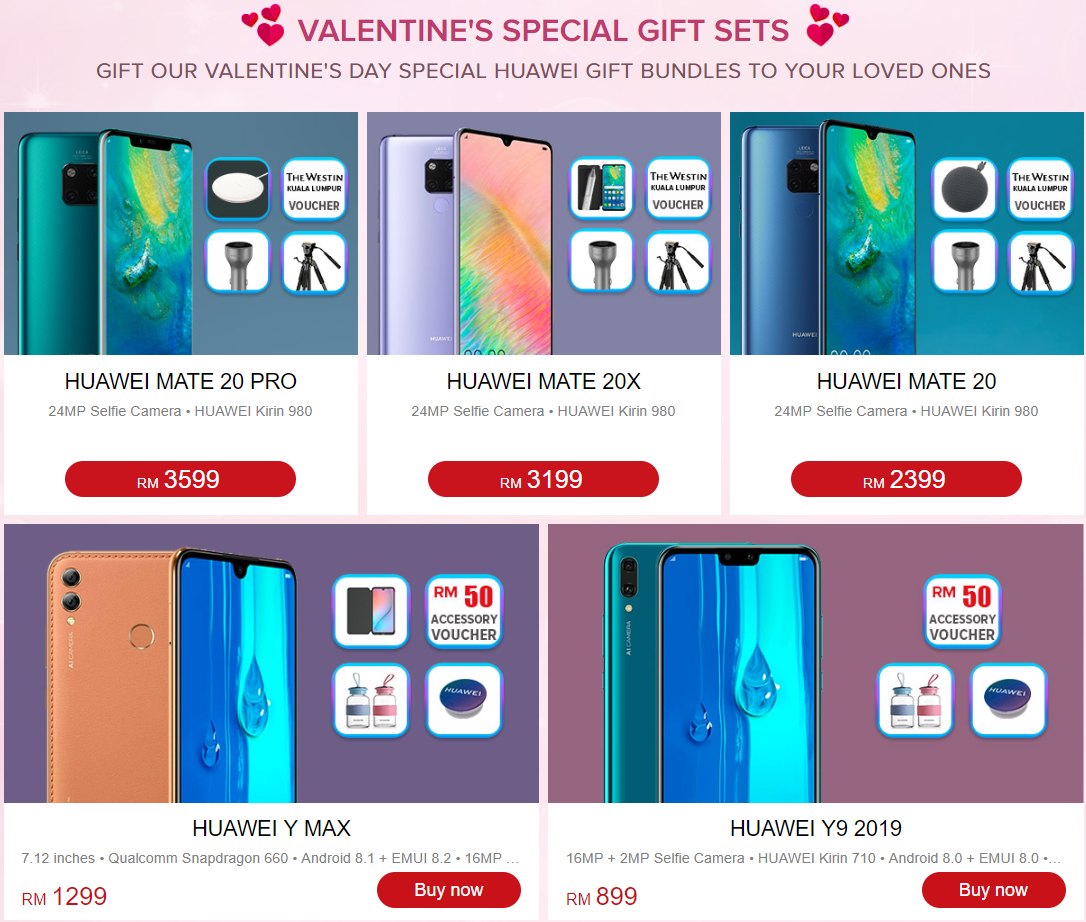Select the tripod icon on Mate 20 Pro
The width and height of the screenshot is (1086, 922).
pyautogui.click(x=314, y=263)
